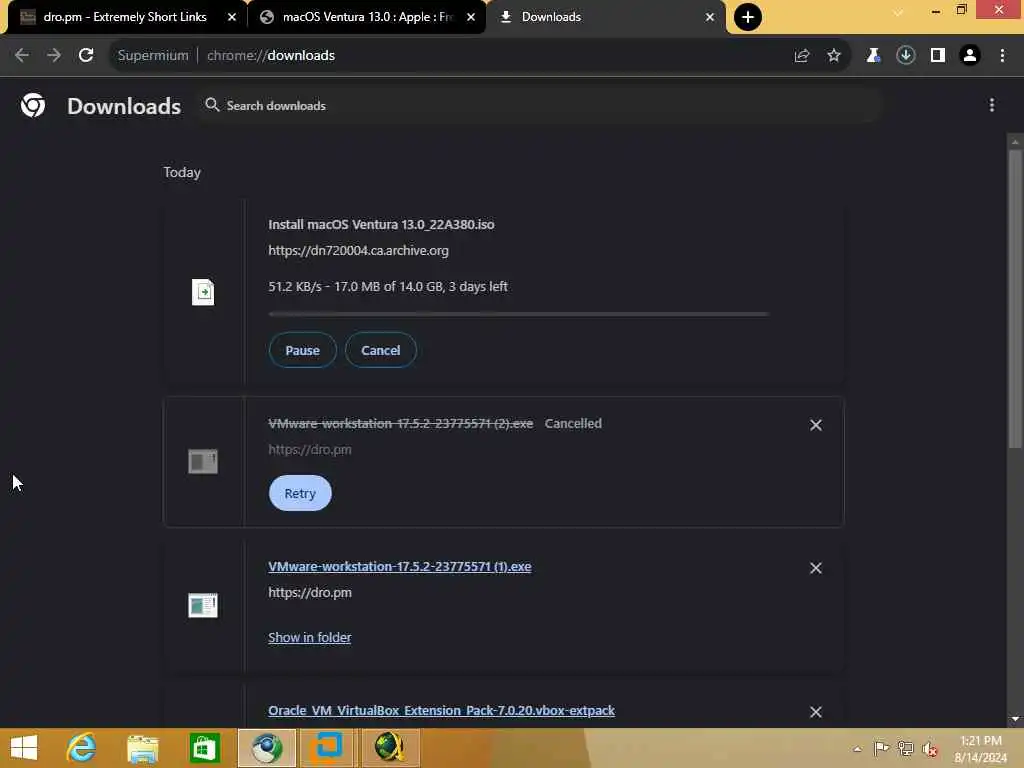Open File Explorer from taskbar
Viewport: 1024px width, 768px height.
tap(143, 748)
